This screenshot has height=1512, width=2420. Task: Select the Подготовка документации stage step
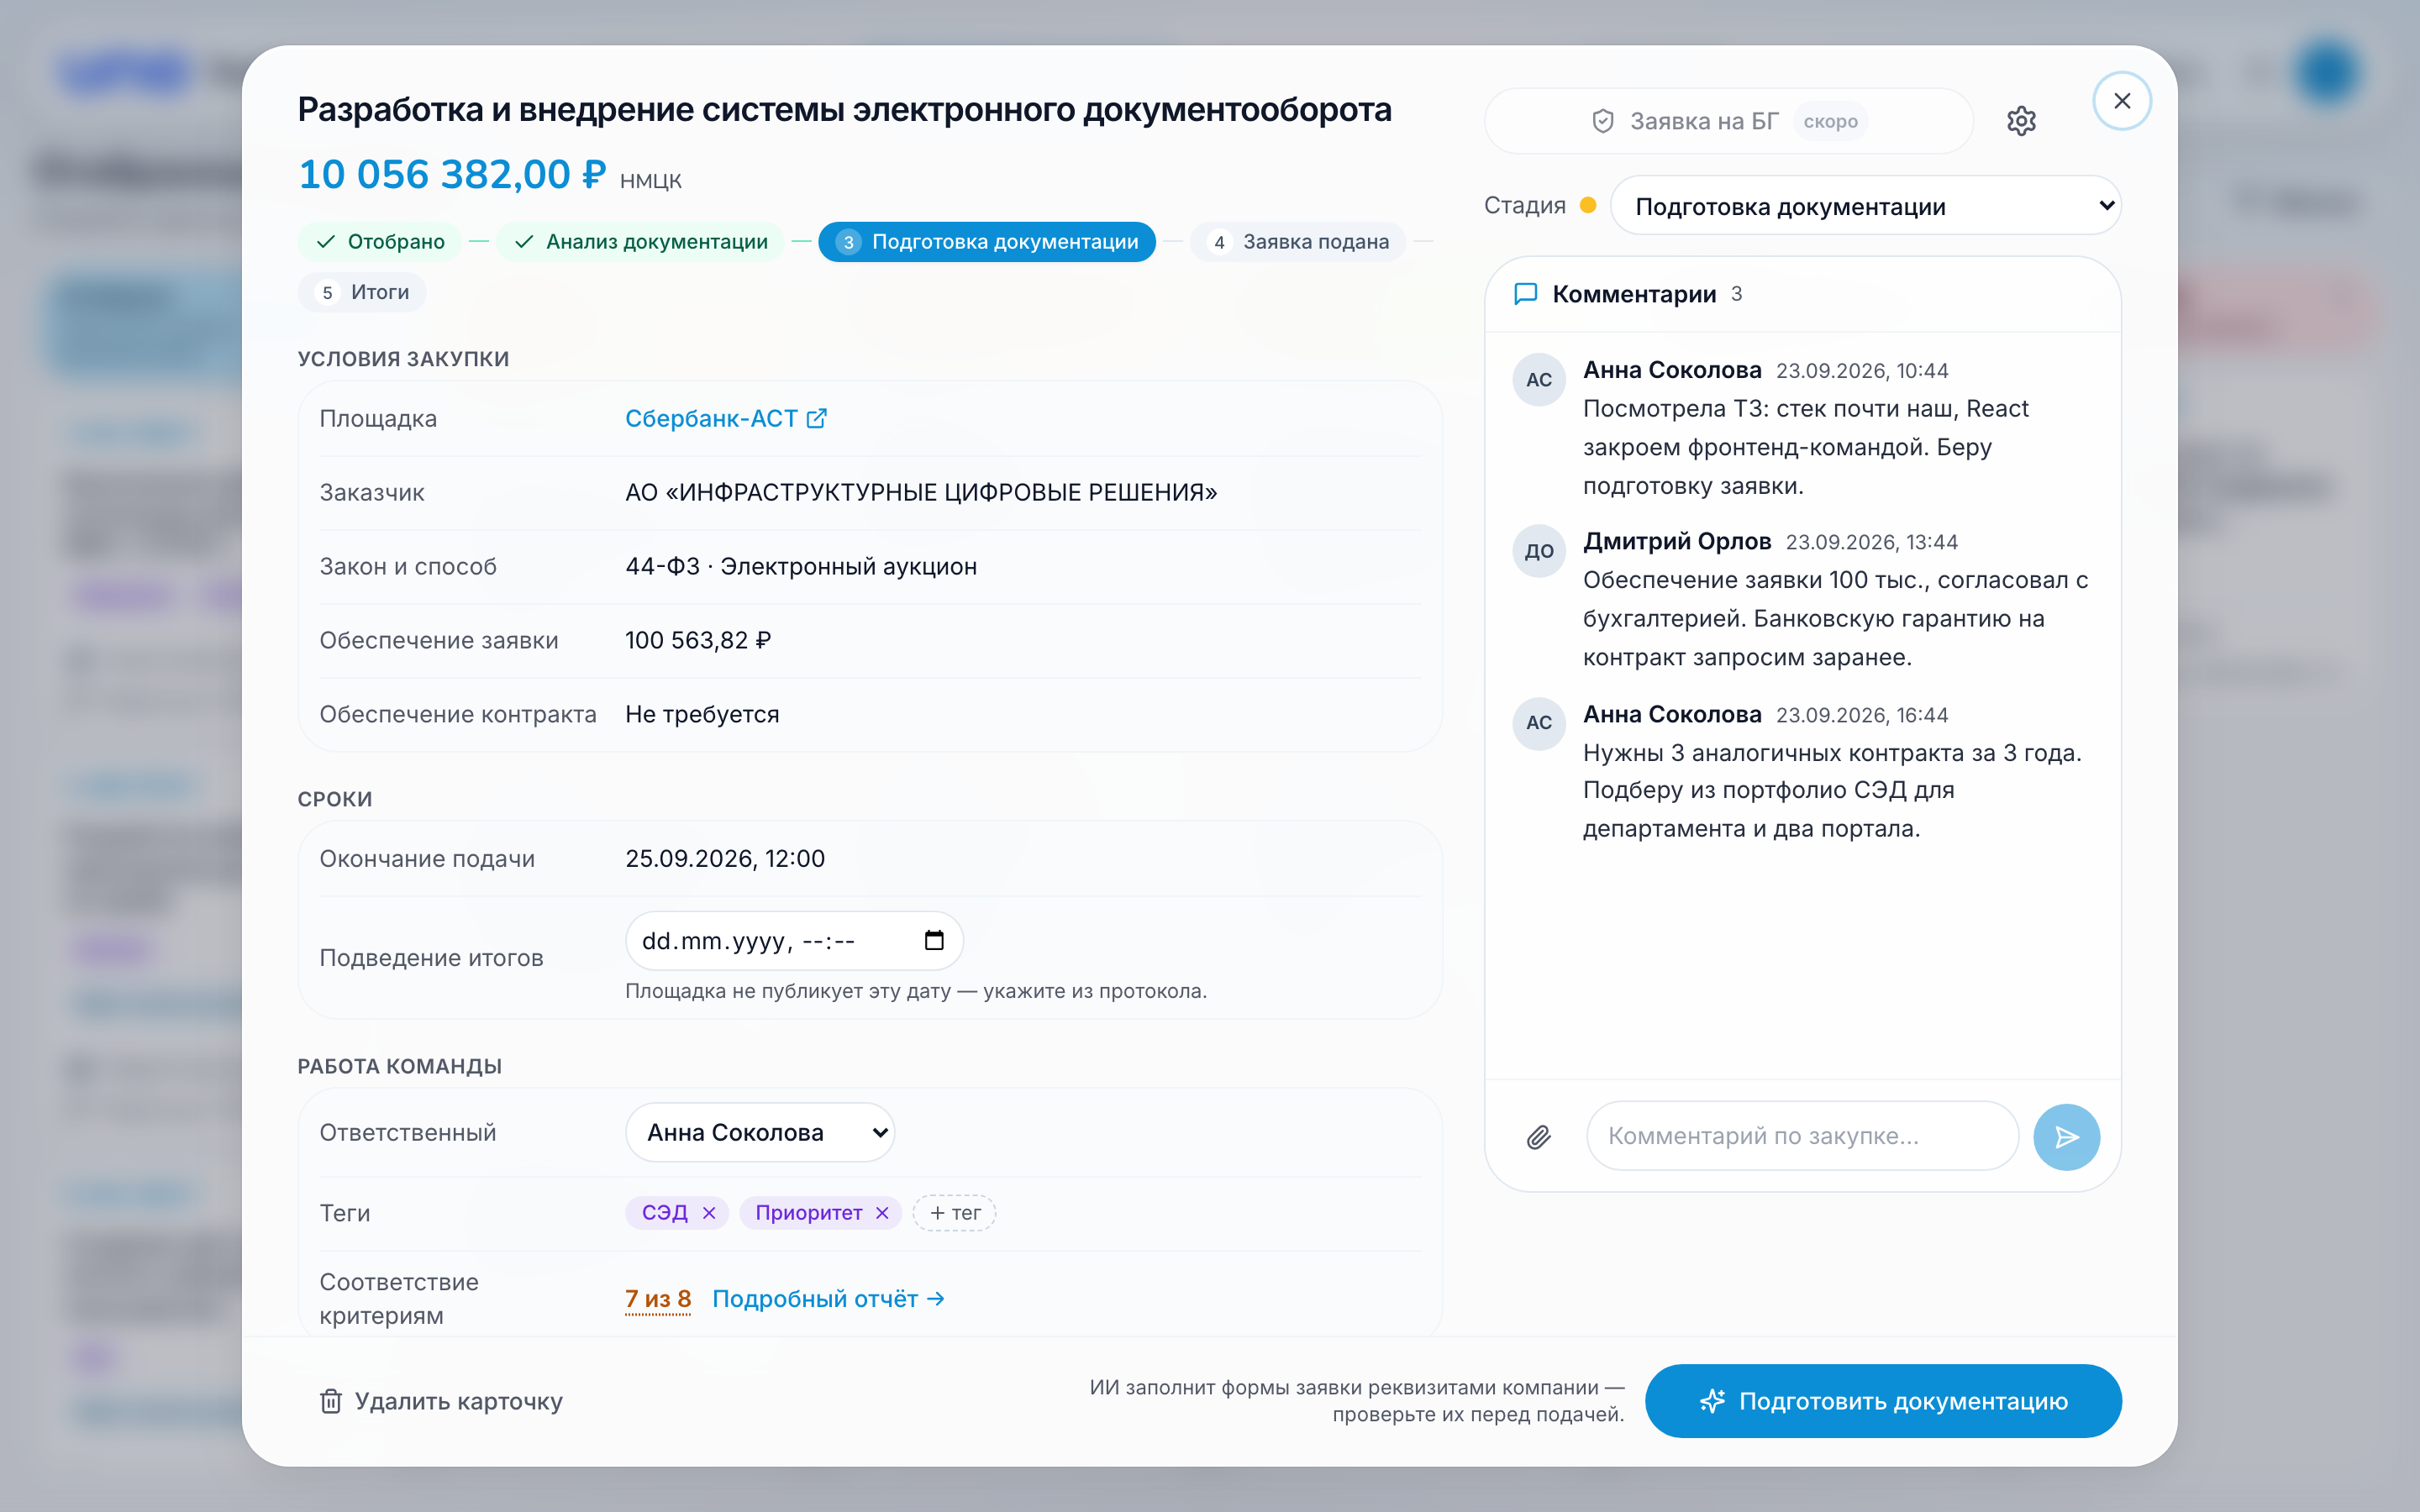point(987,242)
